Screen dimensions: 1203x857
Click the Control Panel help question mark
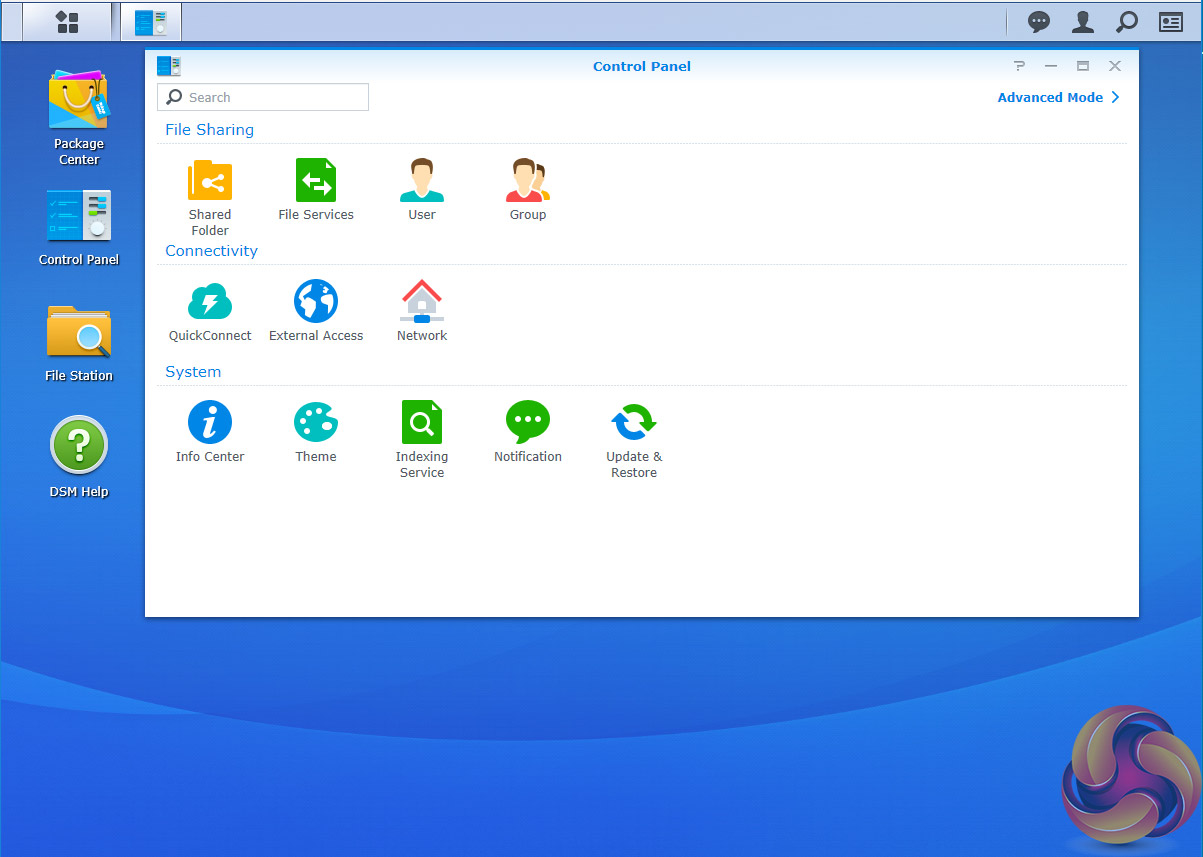click(x=1019, y=66)
